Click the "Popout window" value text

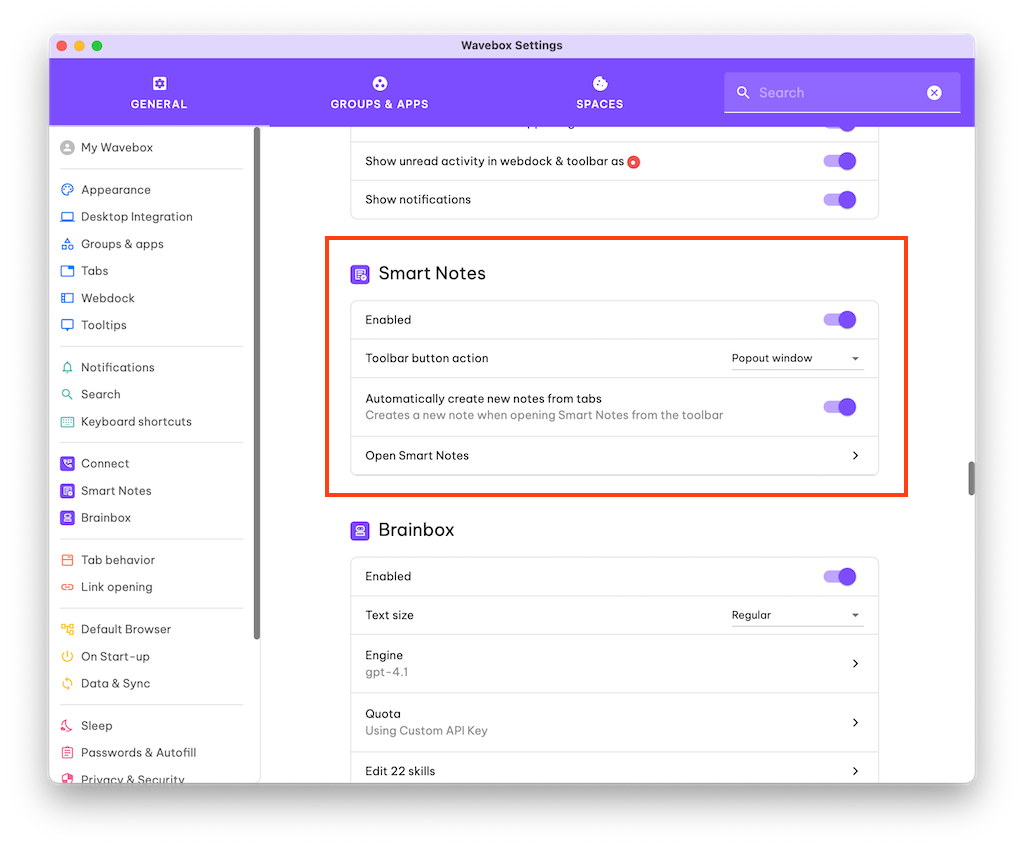(772, 359)
